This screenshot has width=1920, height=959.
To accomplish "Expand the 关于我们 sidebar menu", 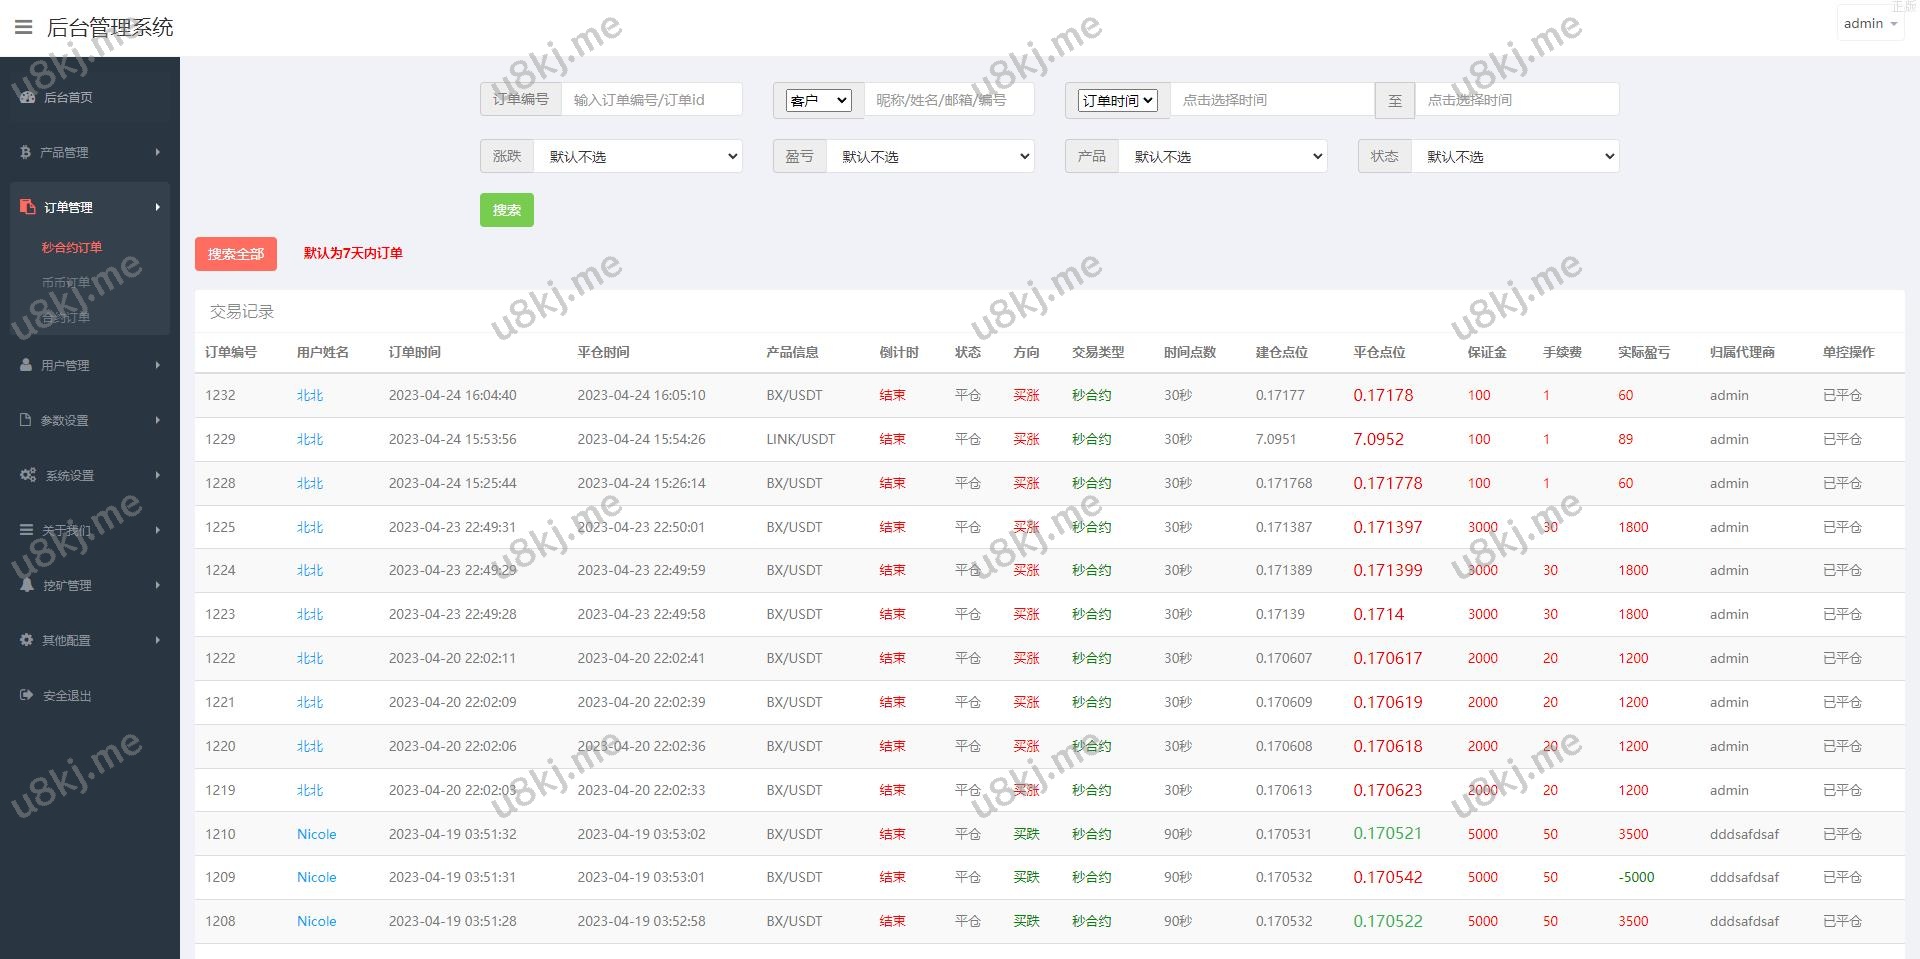I will point(90,530).
